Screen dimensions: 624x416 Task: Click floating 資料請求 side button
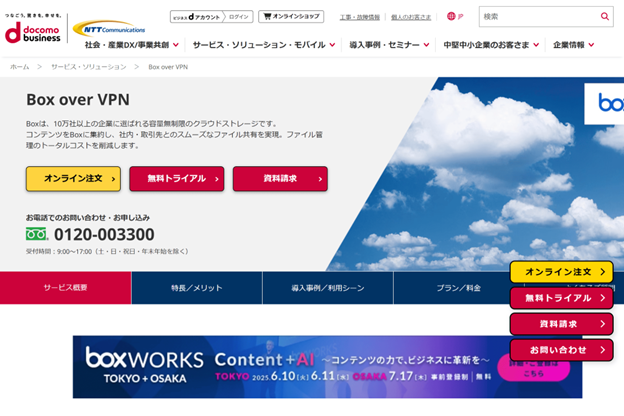coord(562,324)
